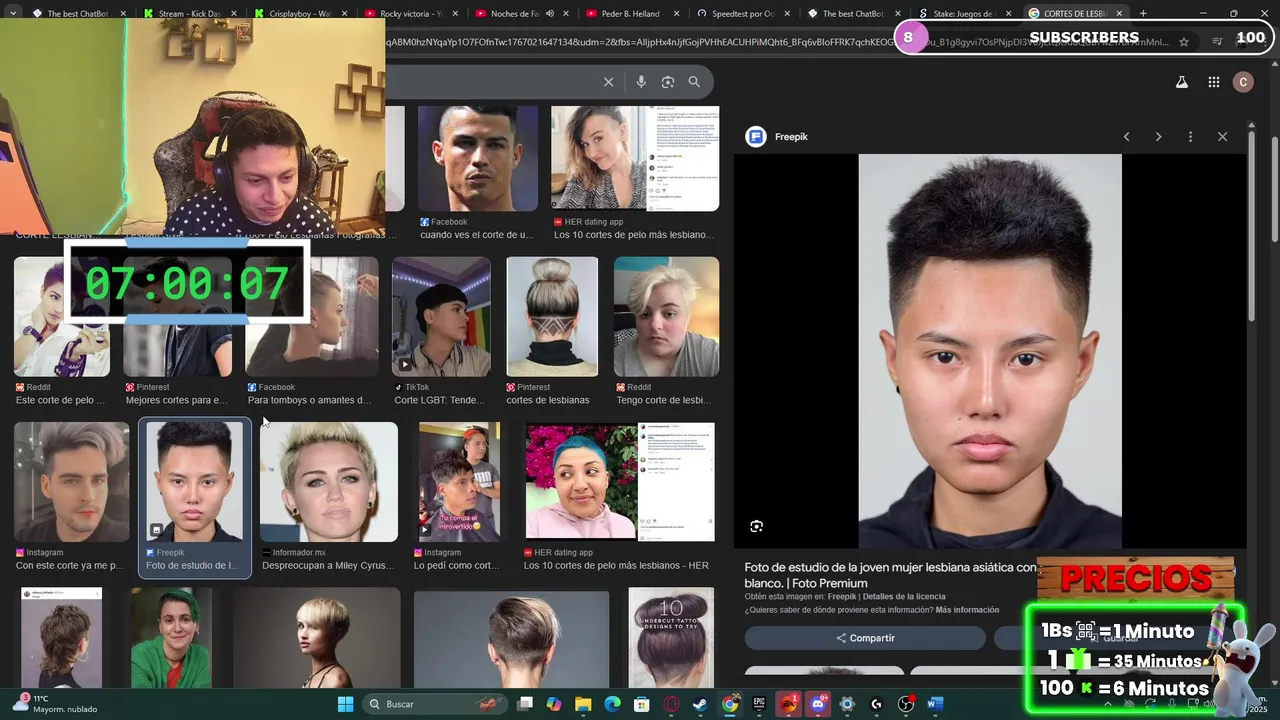Show the next image in the preview panel
This screenshot has width=1280, height=720.
click(x=1158, y=137)
